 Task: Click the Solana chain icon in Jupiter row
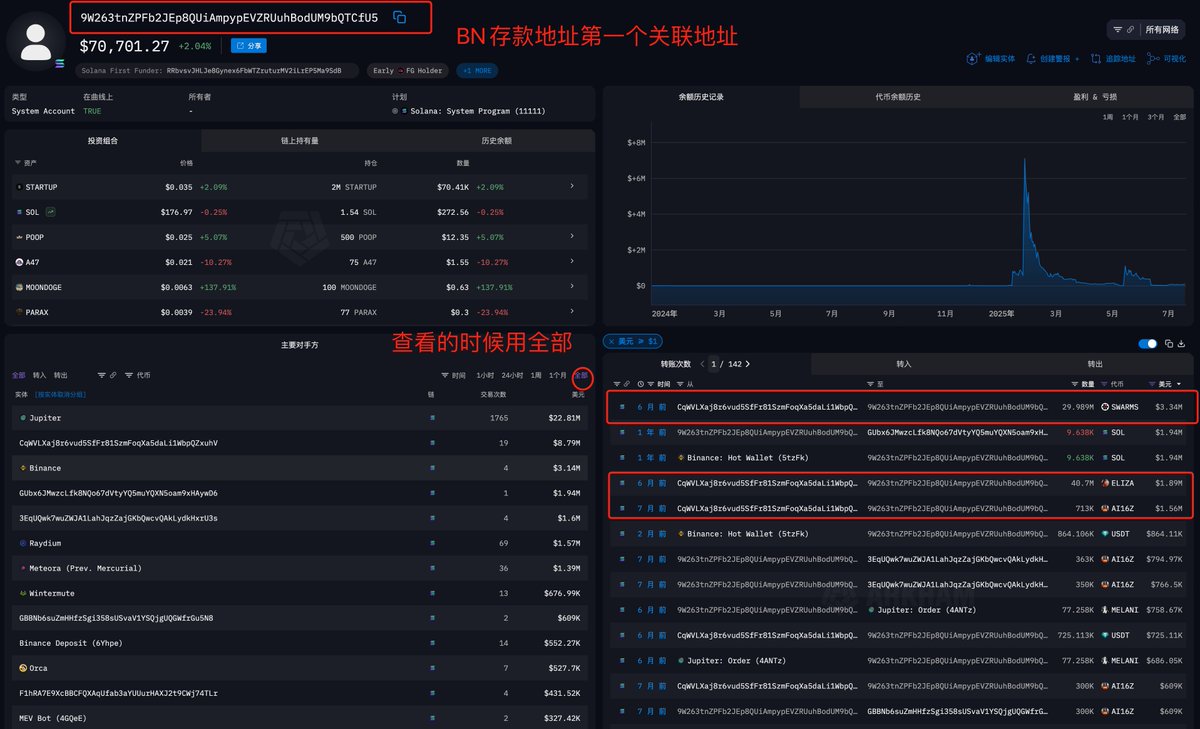pos(433,418)
